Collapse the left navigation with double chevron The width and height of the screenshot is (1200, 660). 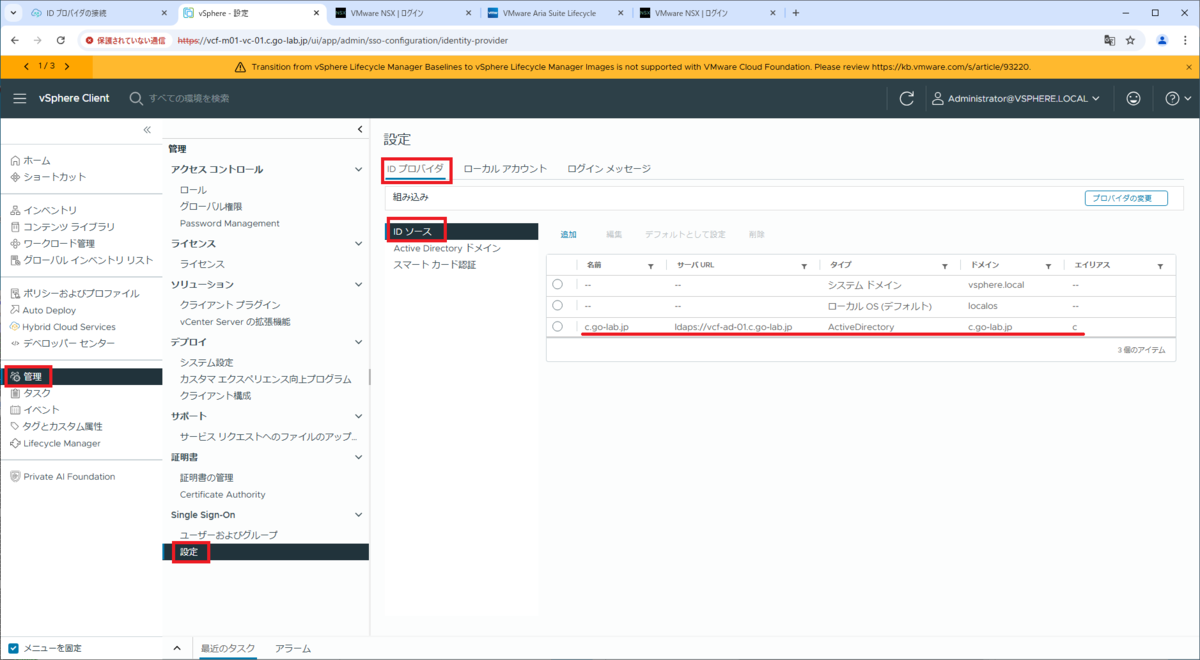click(147, 130)
